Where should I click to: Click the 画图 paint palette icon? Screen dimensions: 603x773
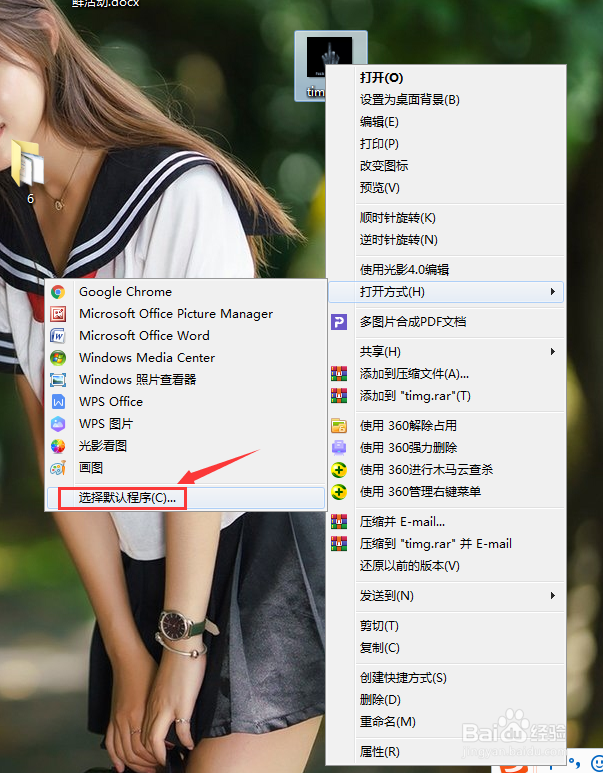58,468
